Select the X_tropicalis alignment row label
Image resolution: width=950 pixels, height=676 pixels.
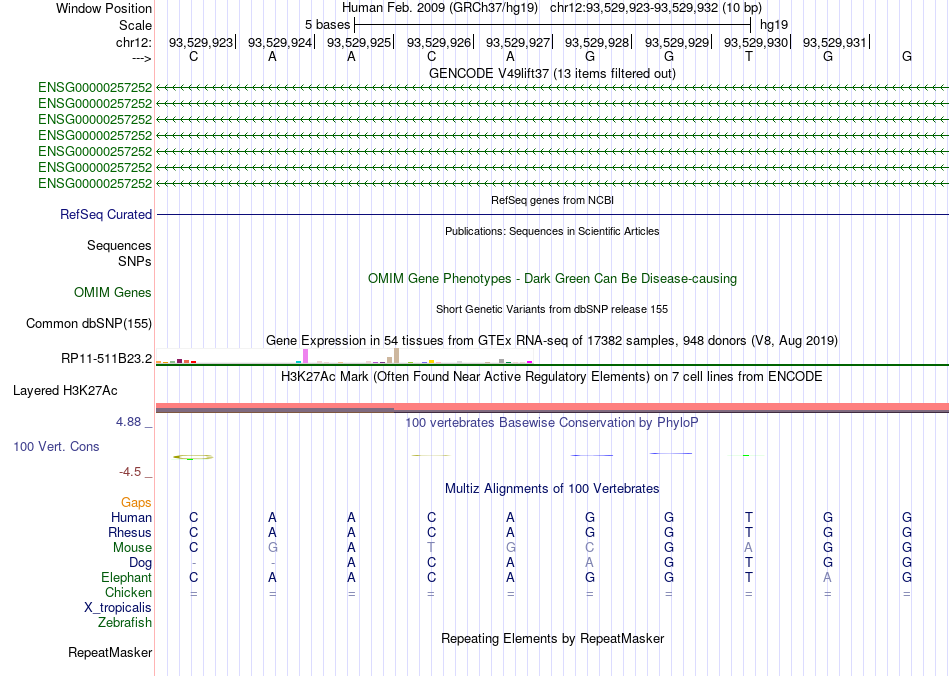118,608
